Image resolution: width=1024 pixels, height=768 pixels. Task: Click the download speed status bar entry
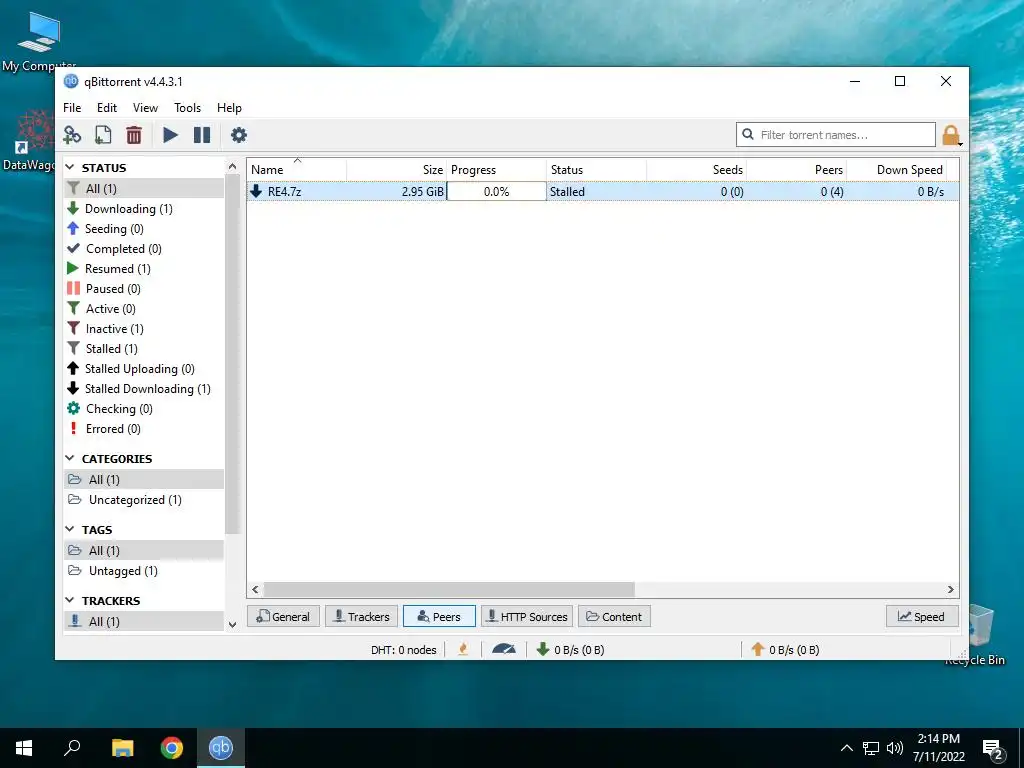[x=571, y=650]
